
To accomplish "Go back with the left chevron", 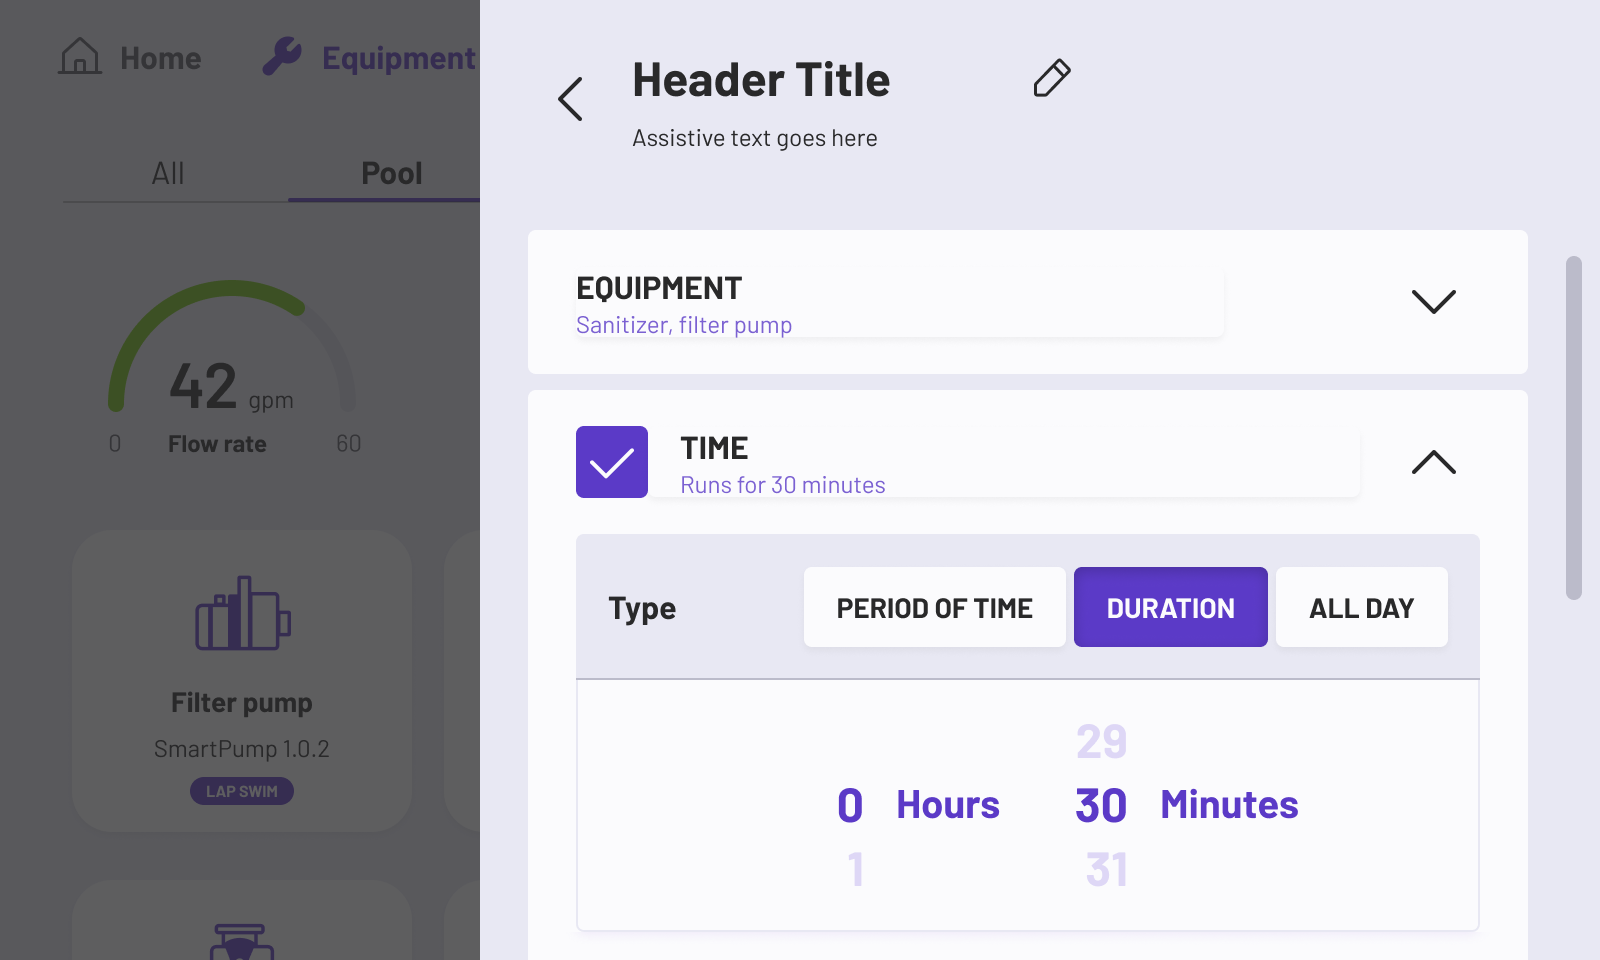I will pos(570,99).
